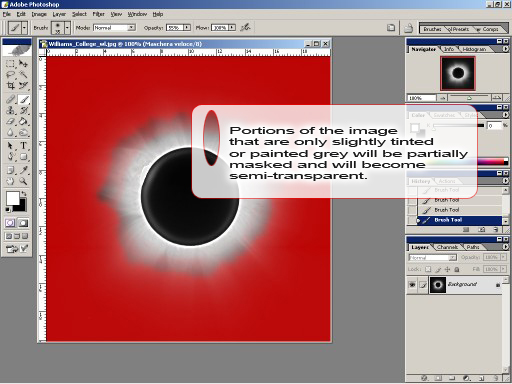This screenshot has height=384, width=512.
Task: Switch to the Channels tab
Action: click(x=447, y=247)
